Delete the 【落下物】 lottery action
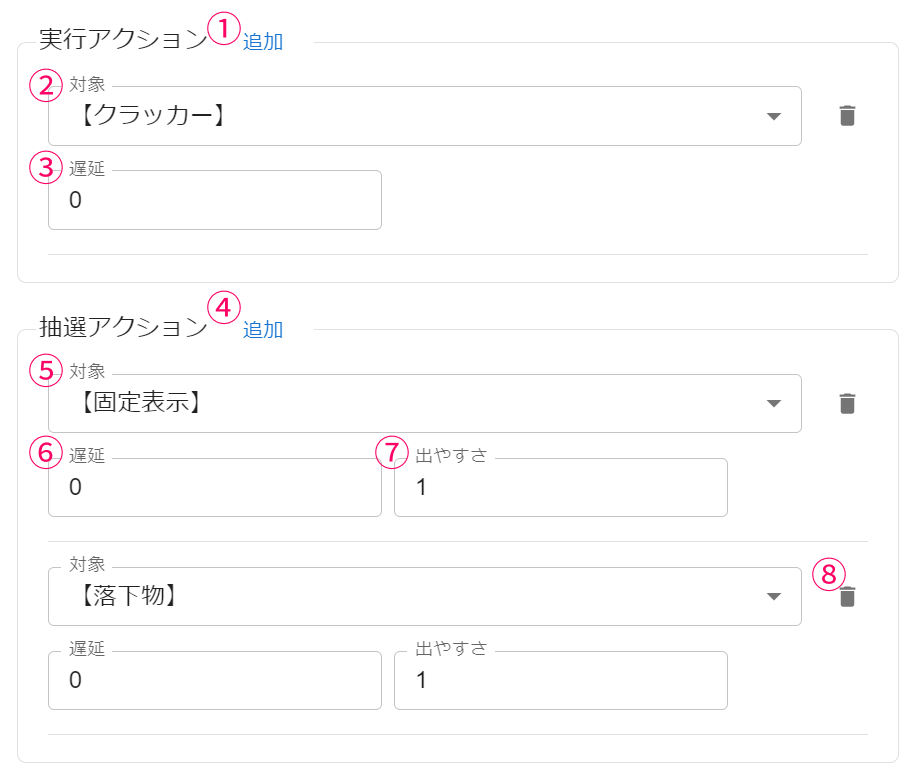The height and width of the screenshot is (777, 910). pos(847,597)
